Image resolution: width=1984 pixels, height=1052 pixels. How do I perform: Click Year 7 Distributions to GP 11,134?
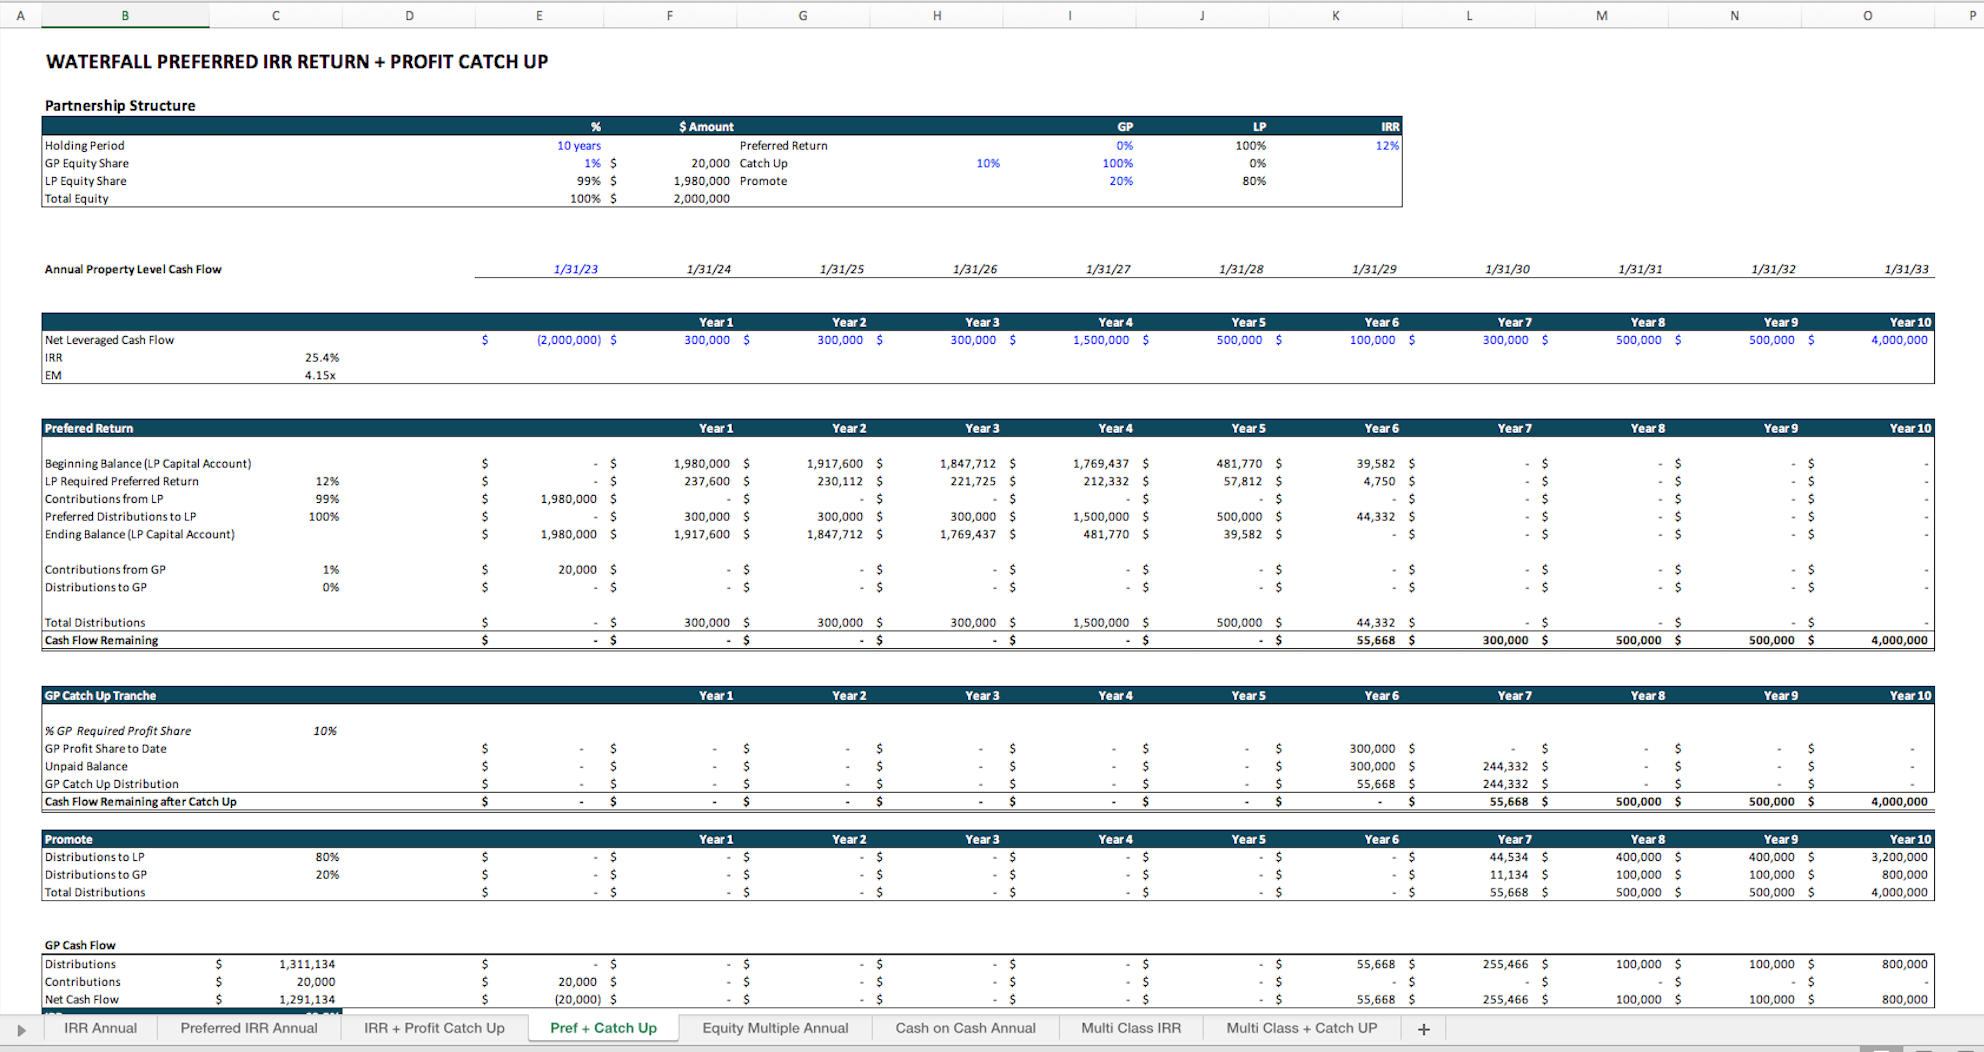pyautogui.click(x=1508, y=875)
